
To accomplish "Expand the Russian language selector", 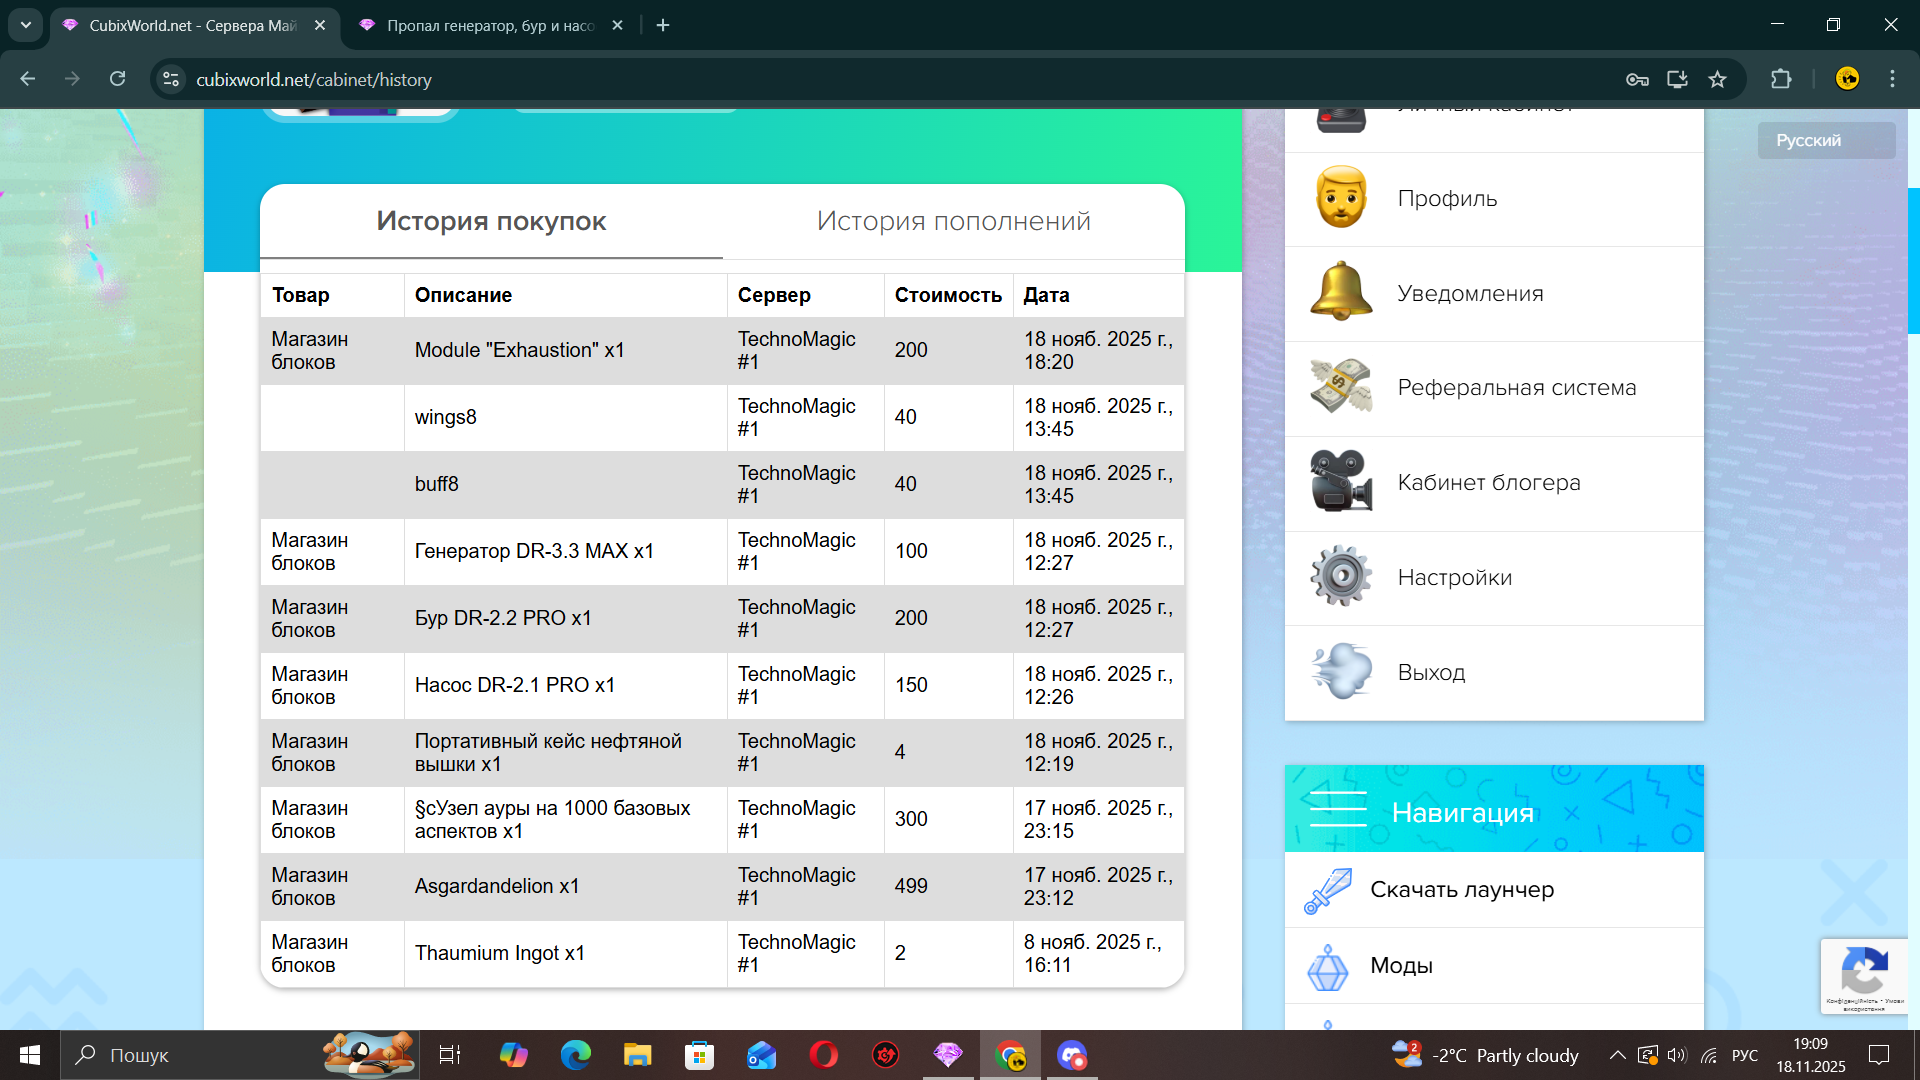I will [1825, 140].
